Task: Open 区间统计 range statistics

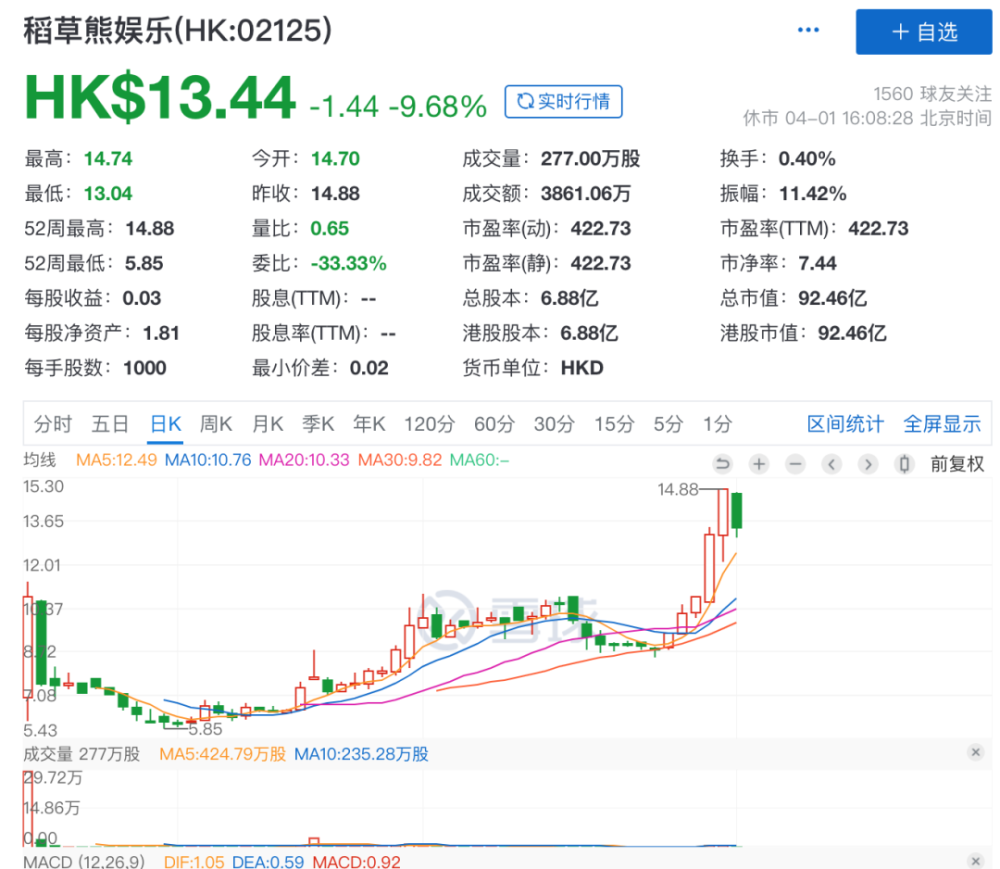Action: (845, 424)
